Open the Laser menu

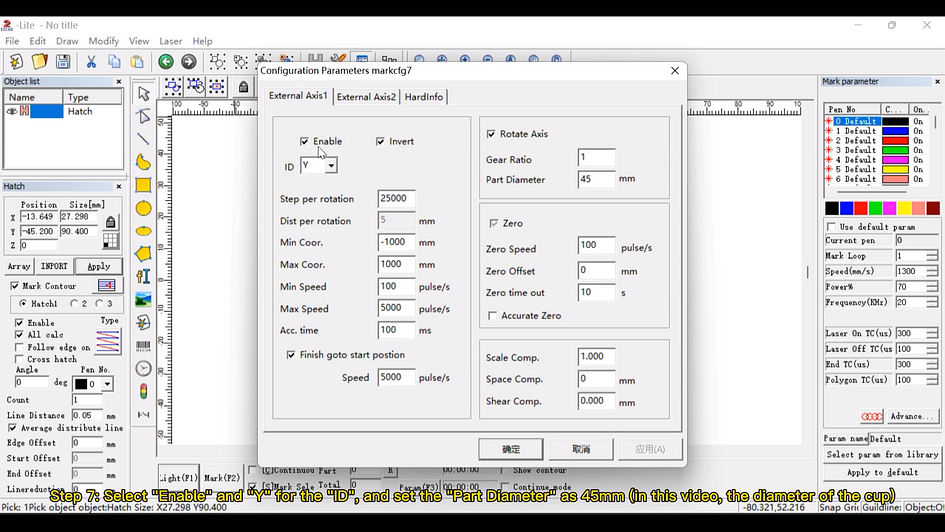[x=171, y=41]
